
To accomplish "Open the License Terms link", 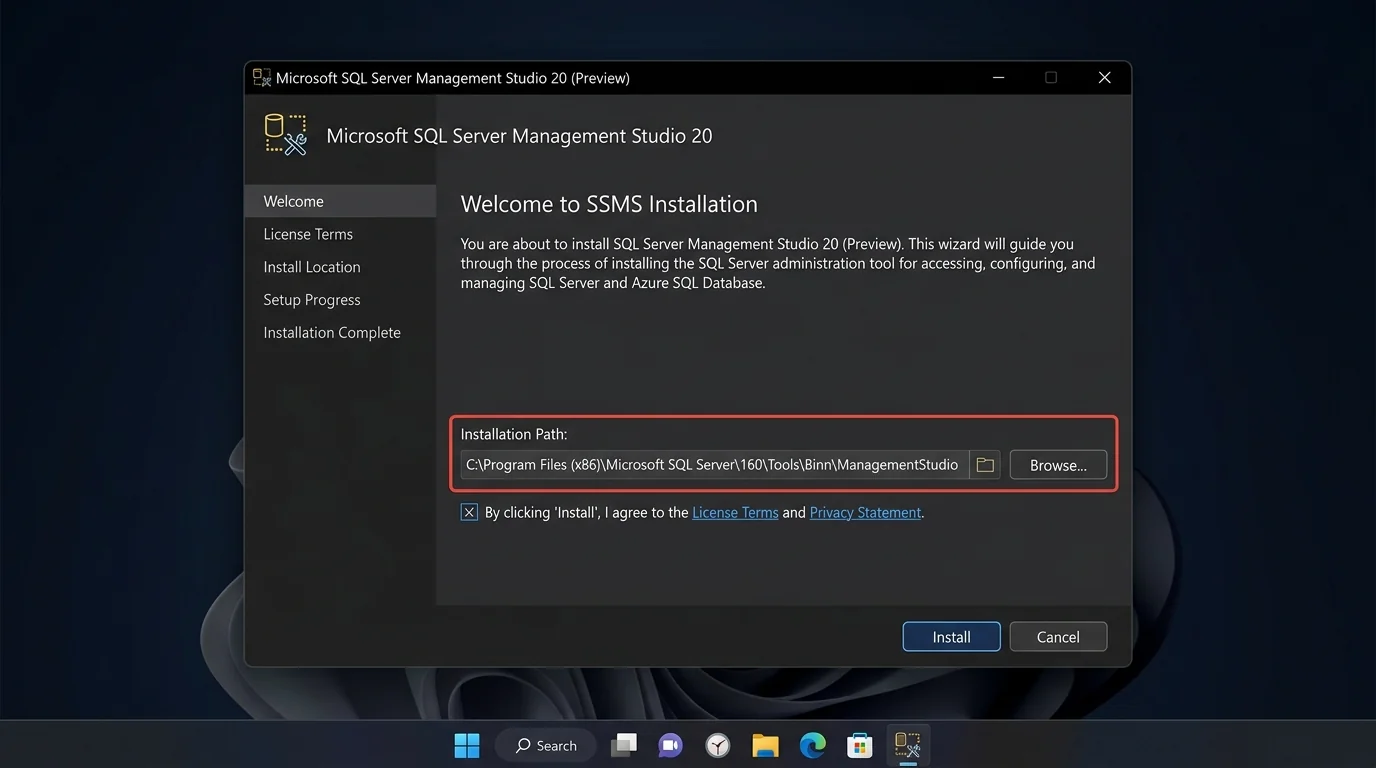I will click(x=735, y=512).
